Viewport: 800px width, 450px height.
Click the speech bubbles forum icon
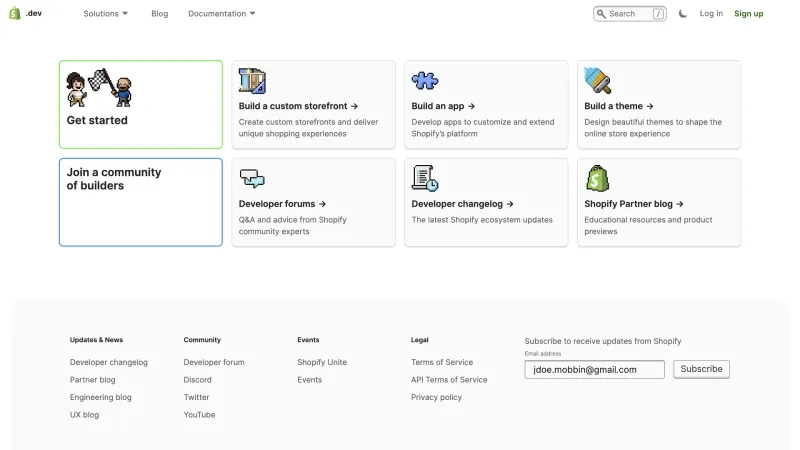coord(252,179)
